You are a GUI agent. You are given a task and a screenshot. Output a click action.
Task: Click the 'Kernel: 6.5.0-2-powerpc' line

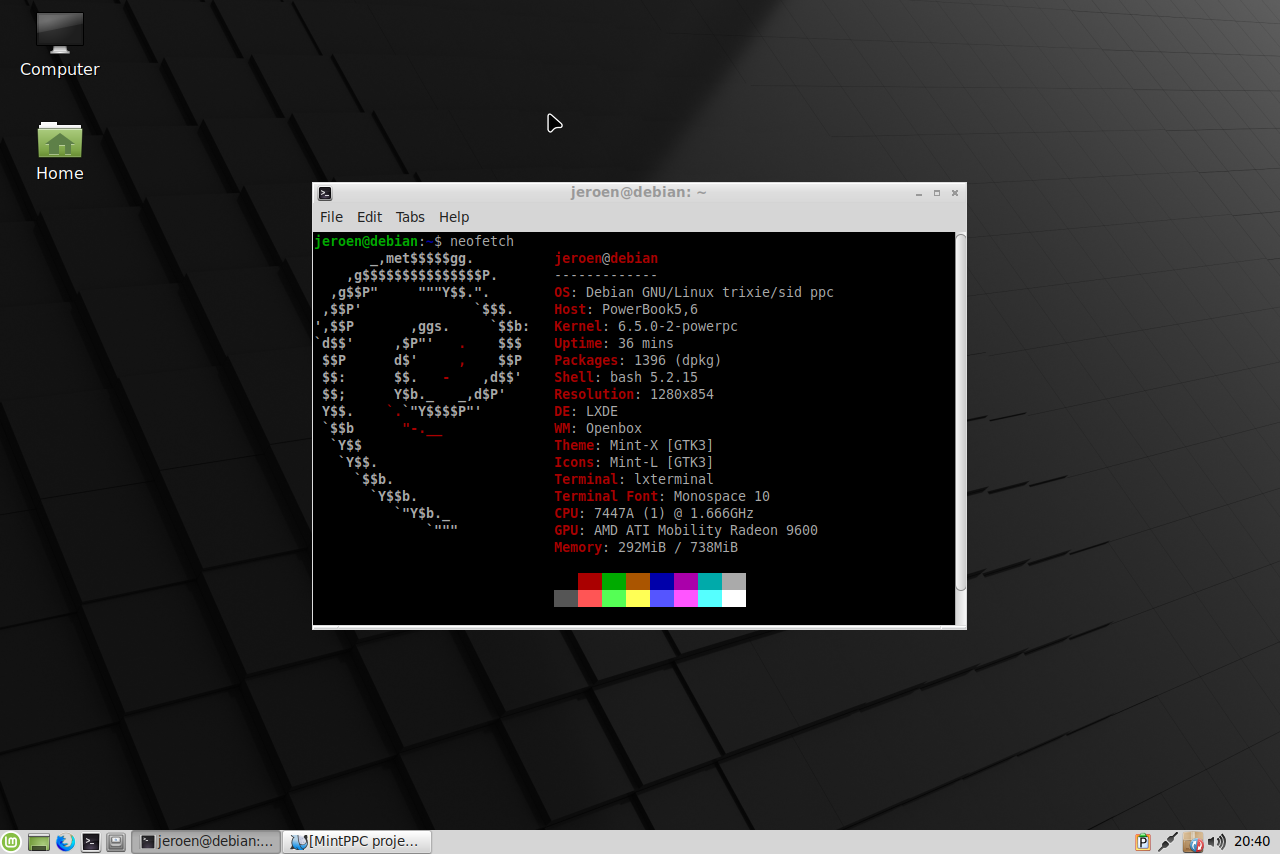pos(646,326)
